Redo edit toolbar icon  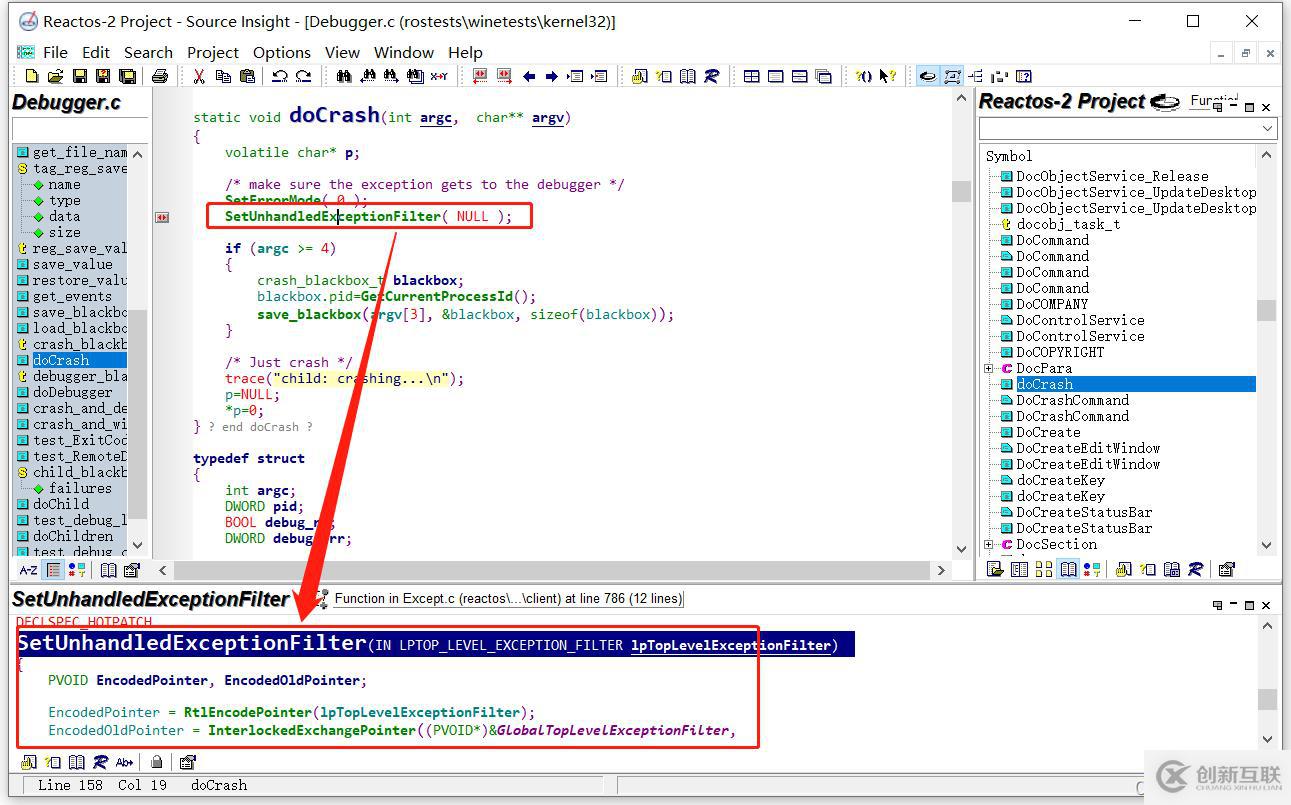click(x=303, y=76)
